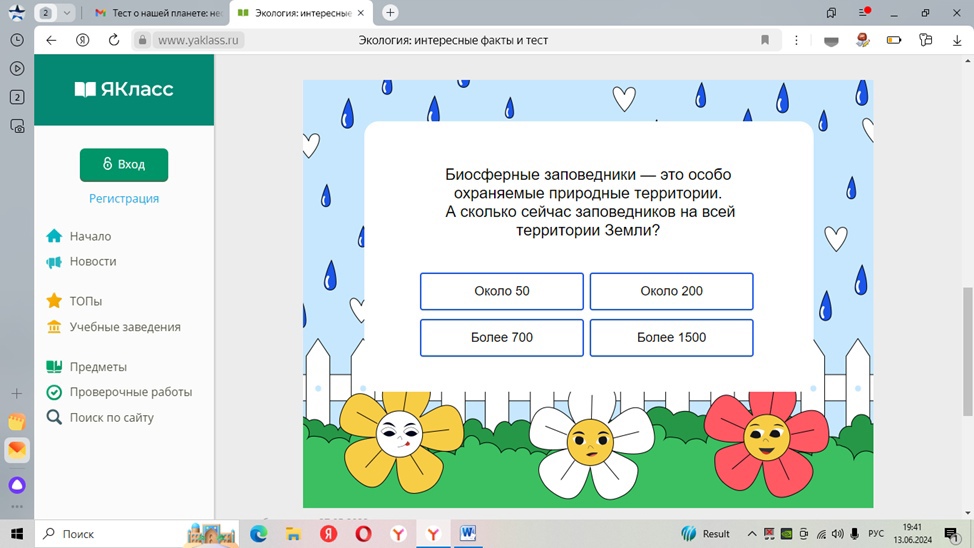Open the Регистрация link

click(124, 199)
